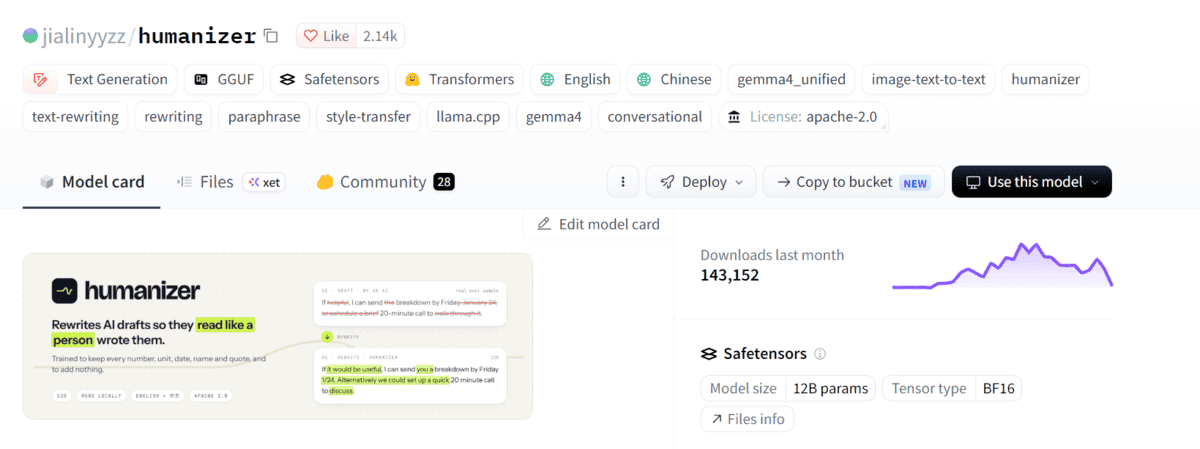Screen dimensions: 1200x449
Task: Click the xet badge beside Files
Action: pos(264,182)
